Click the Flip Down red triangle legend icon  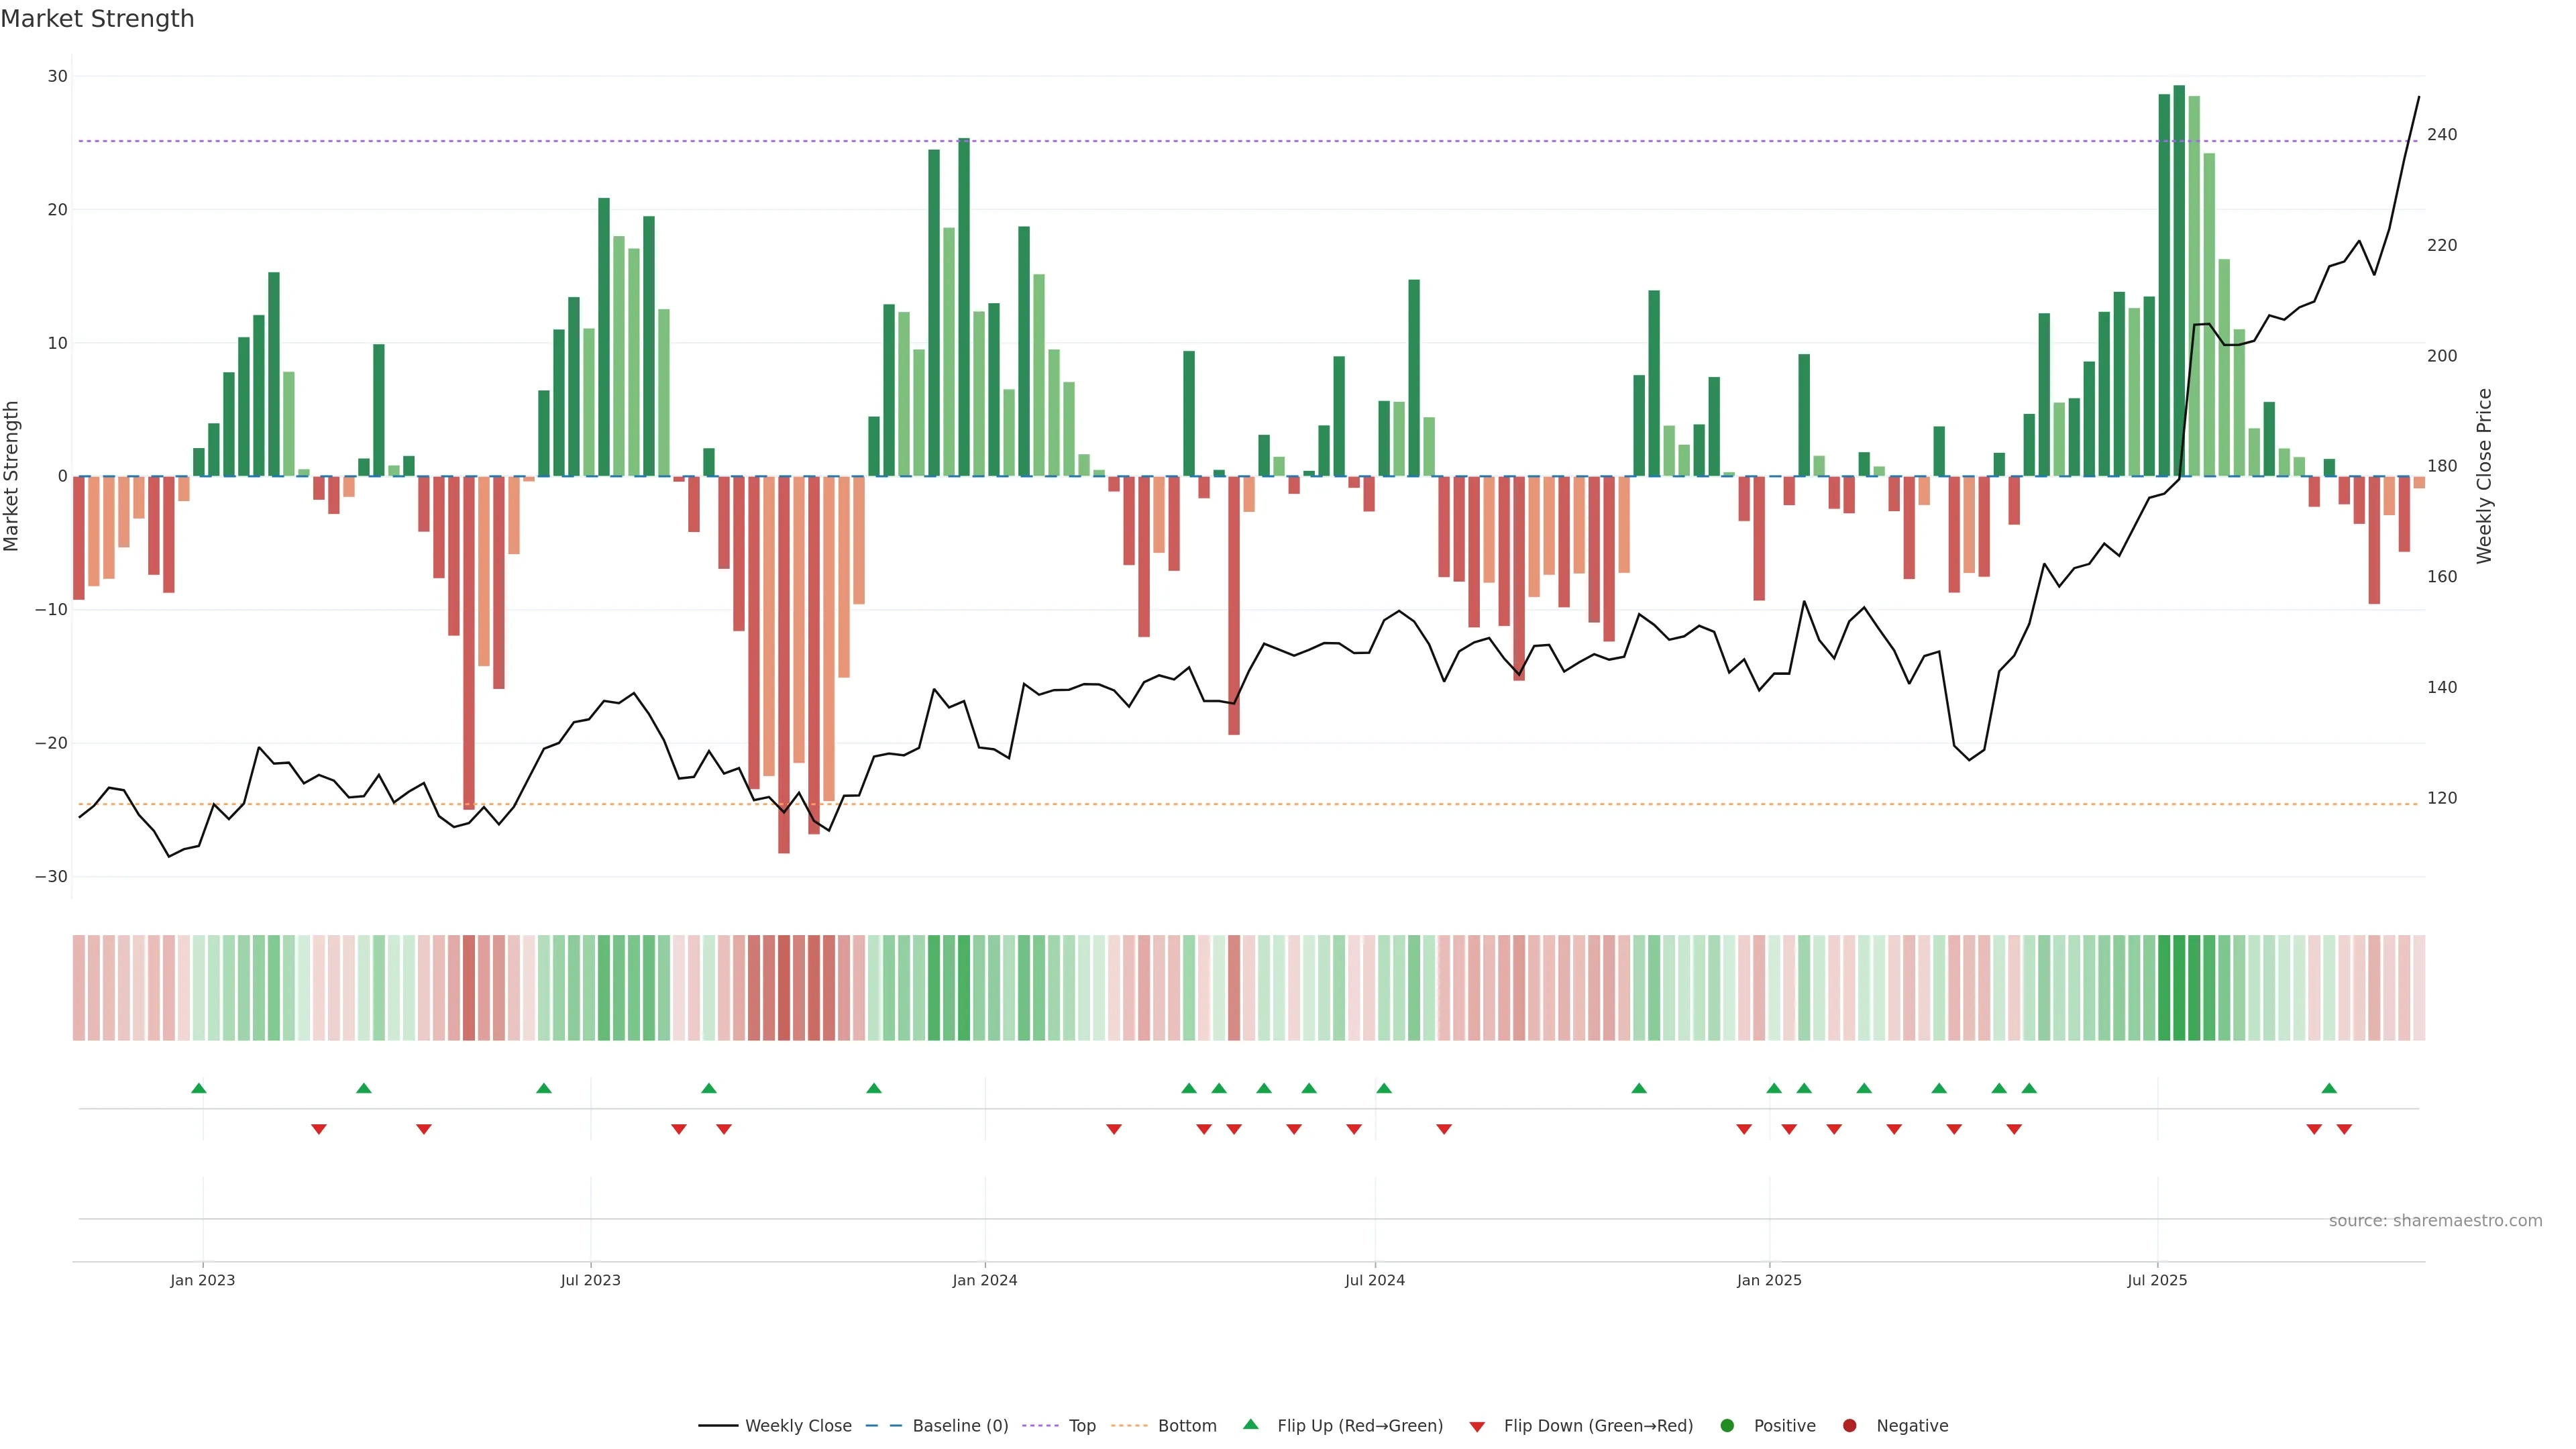click(1477, 1426)
